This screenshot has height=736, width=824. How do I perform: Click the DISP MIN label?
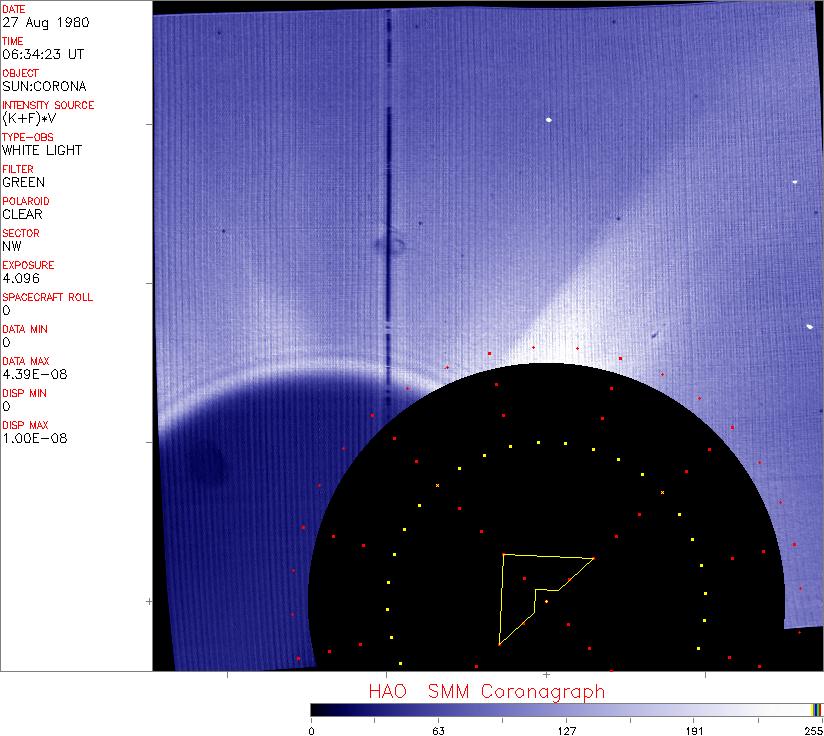[x=24, y=394]
